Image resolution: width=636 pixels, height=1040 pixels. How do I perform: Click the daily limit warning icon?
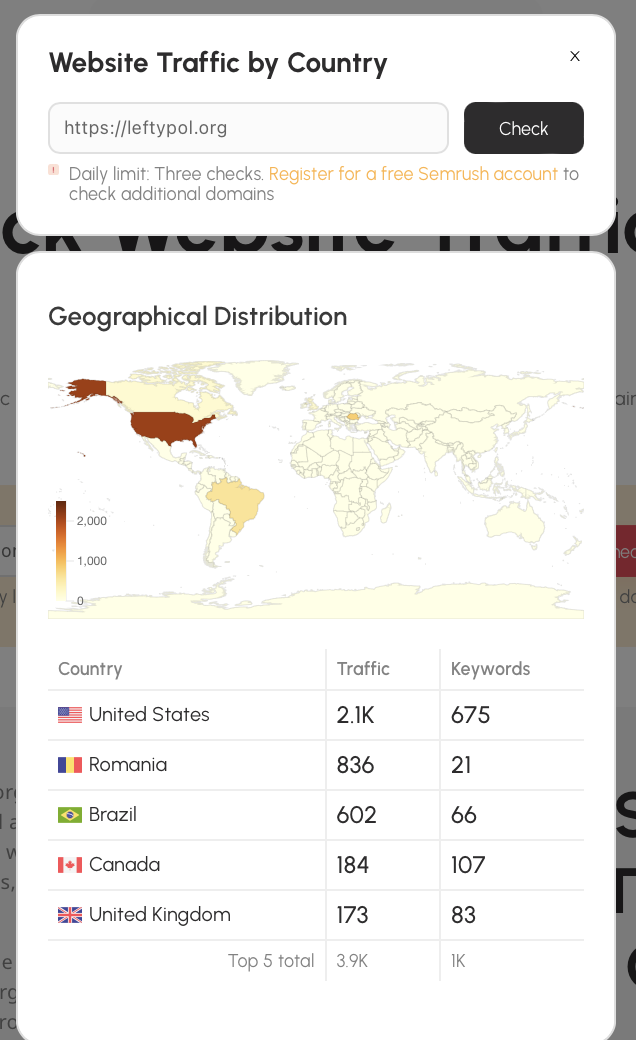(54, 170)
